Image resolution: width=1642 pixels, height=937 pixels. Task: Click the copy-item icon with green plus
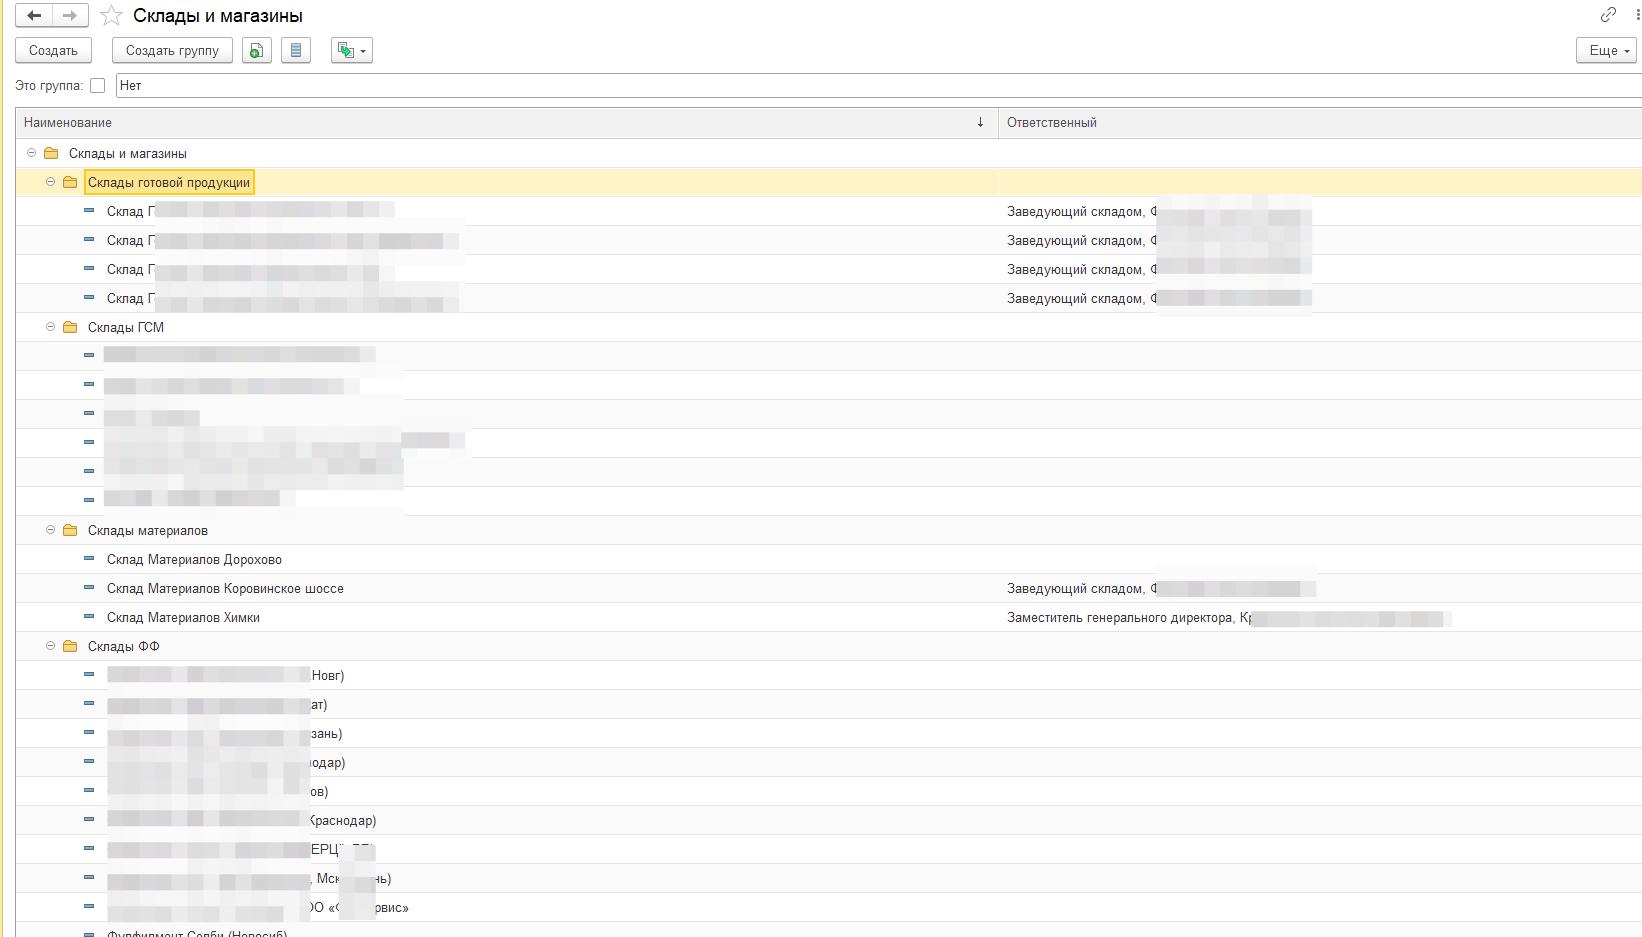[257, 51]
